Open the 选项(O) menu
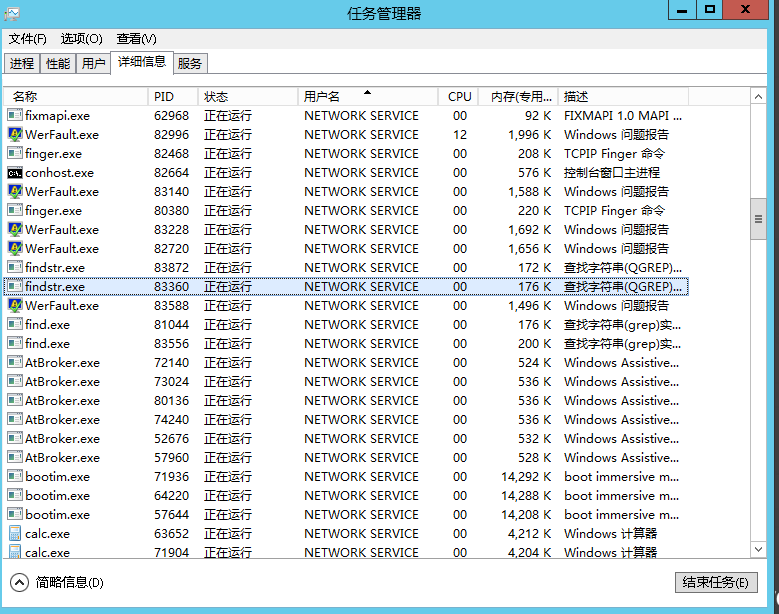The height and width of the screenshot is (614, 779). pyautogui.click(x=81, y=39)
